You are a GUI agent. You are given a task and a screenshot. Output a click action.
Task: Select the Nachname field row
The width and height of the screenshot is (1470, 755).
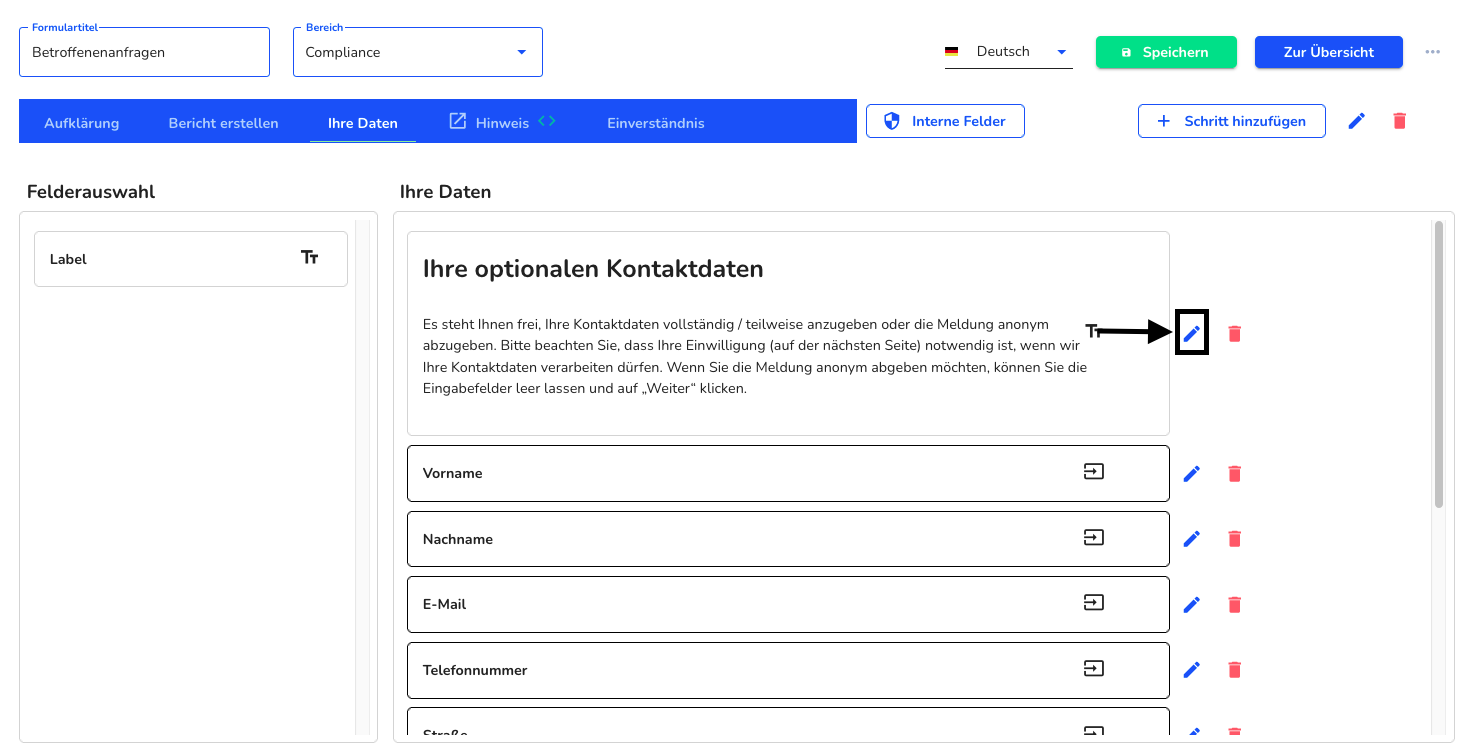788,539
